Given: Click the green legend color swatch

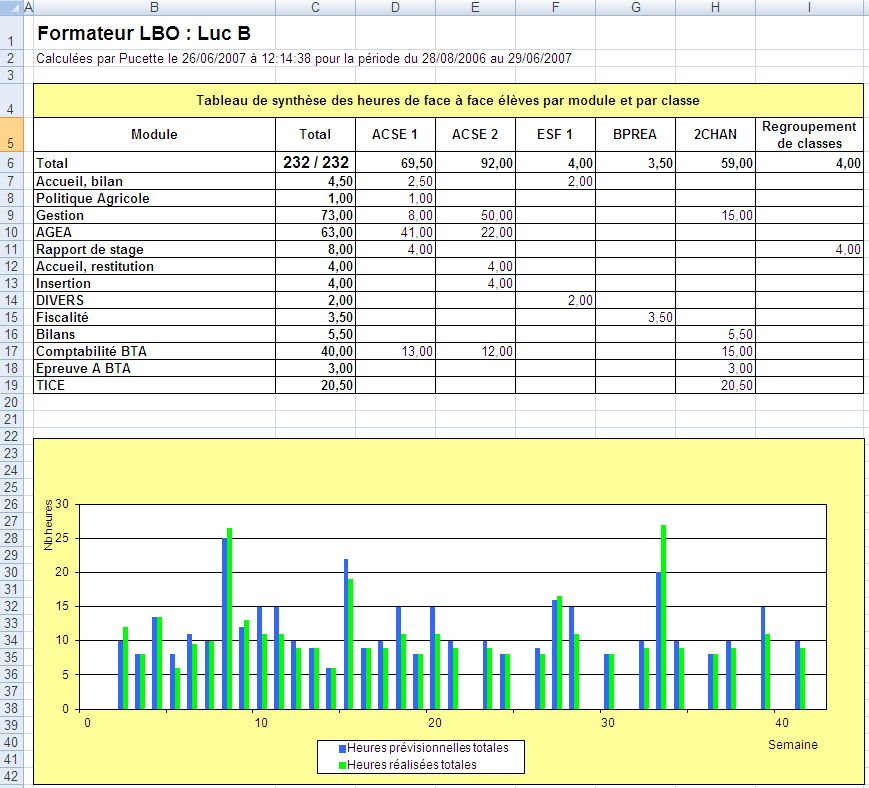Looking at the screenshot, I should pos(342,765).
